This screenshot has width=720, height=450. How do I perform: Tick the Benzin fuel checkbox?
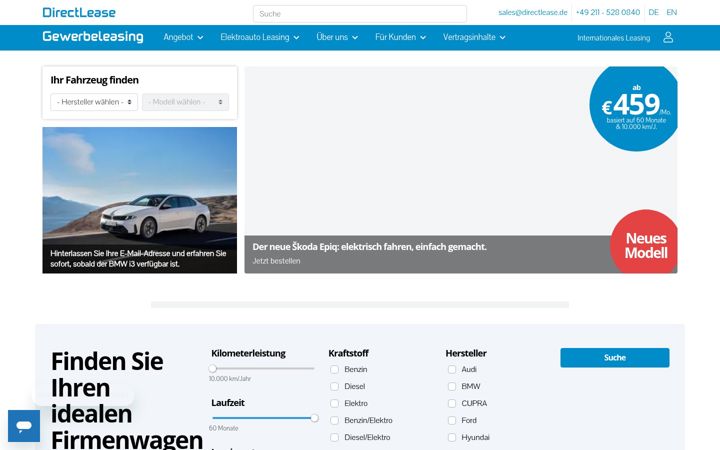(334, 369)
